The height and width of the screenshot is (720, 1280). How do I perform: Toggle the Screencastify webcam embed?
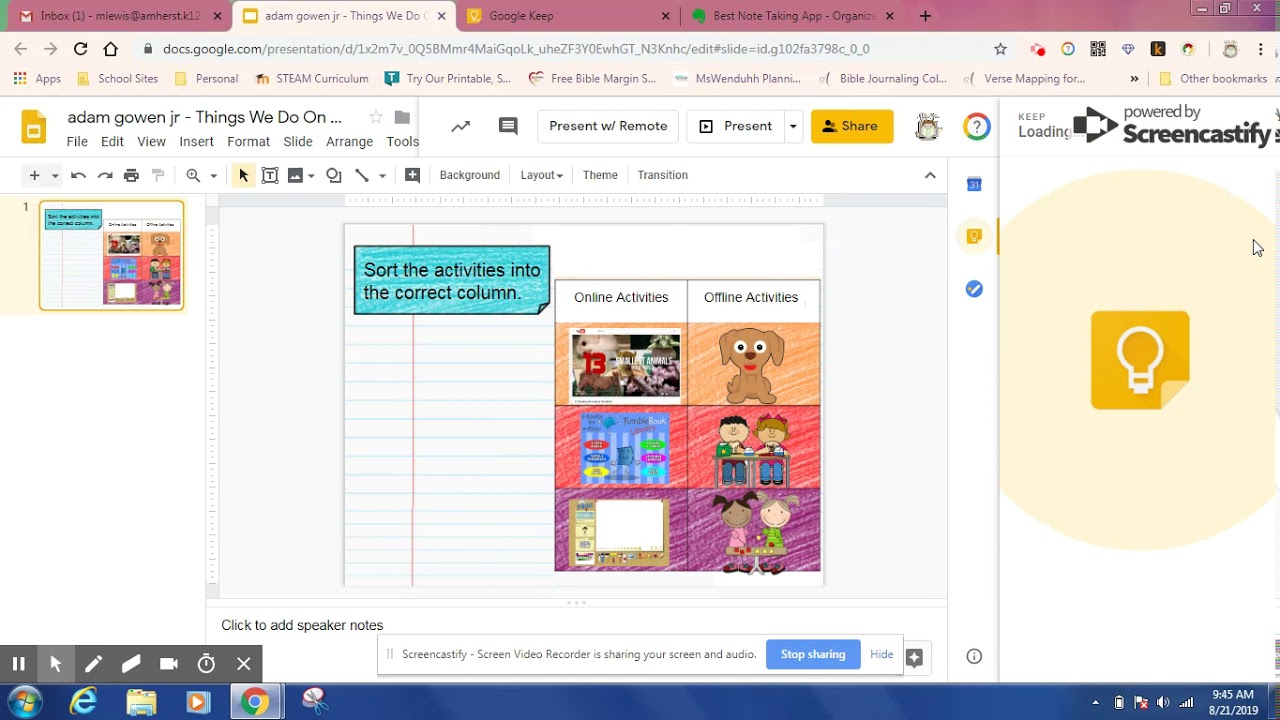168,663
